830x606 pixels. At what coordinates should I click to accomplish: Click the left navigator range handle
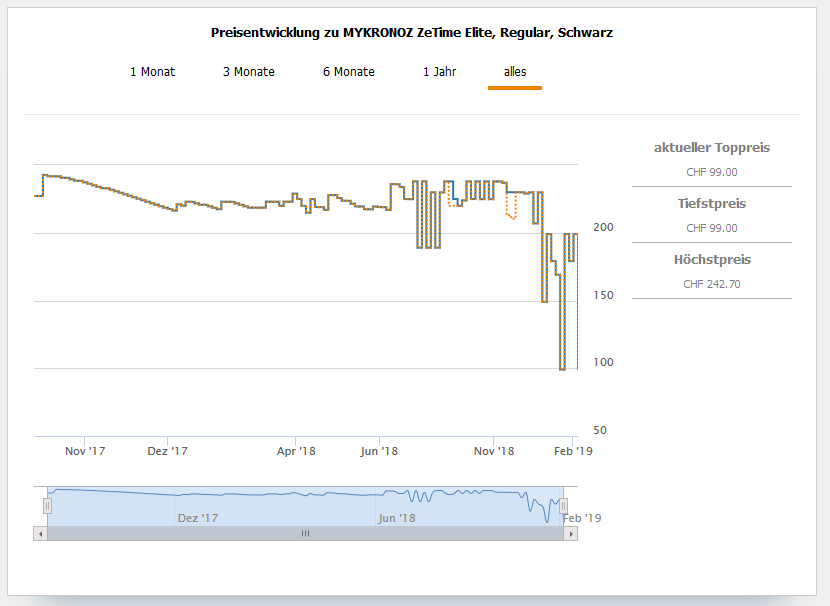click(47, 506)
